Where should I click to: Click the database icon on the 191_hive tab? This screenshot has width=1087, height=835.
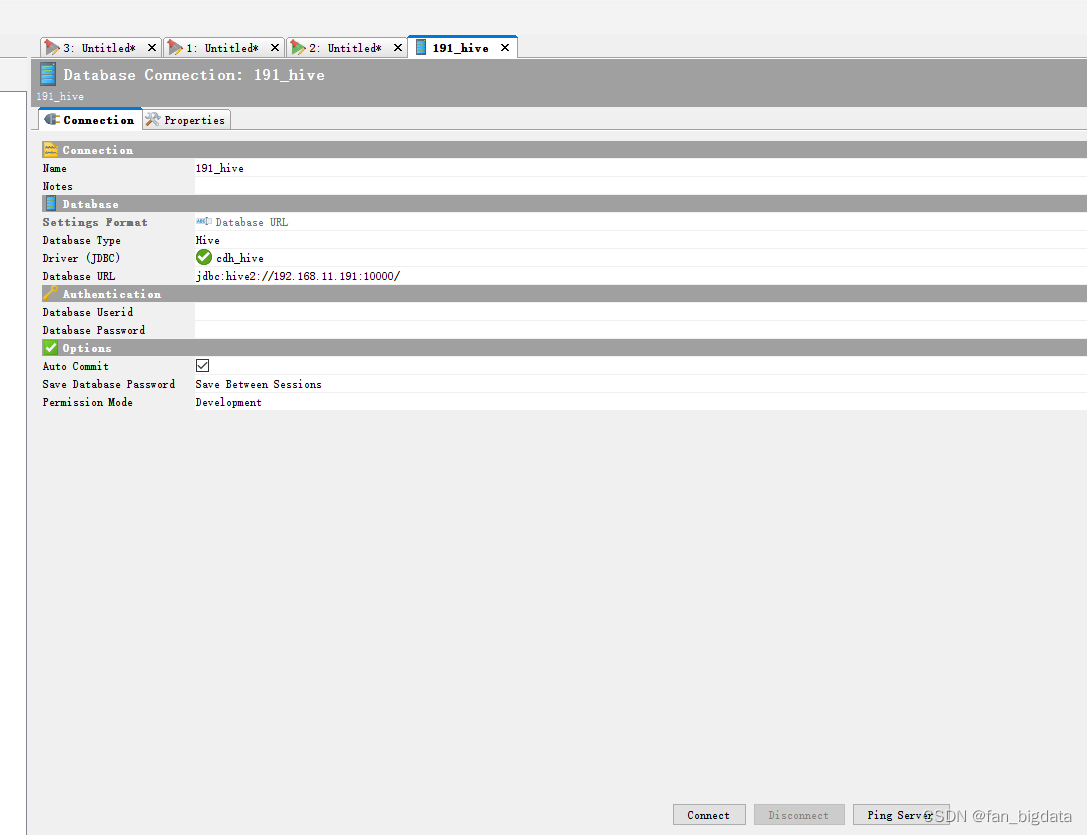pyautogui.click(x=421, y=47)
